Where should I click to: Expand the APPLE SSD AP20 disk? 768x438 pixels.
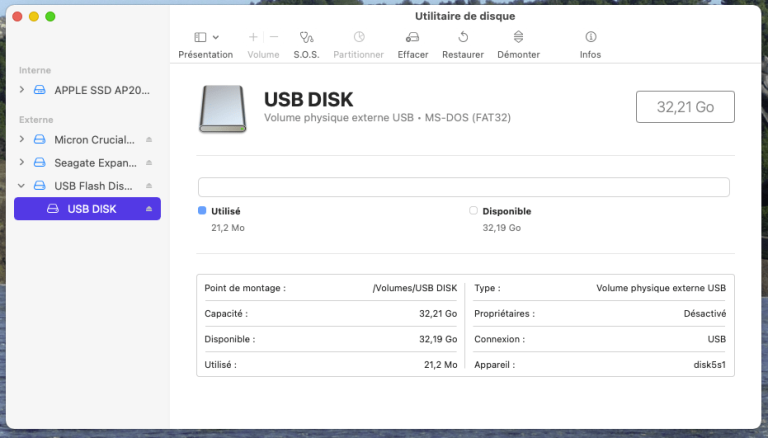[x=22, y=90]
